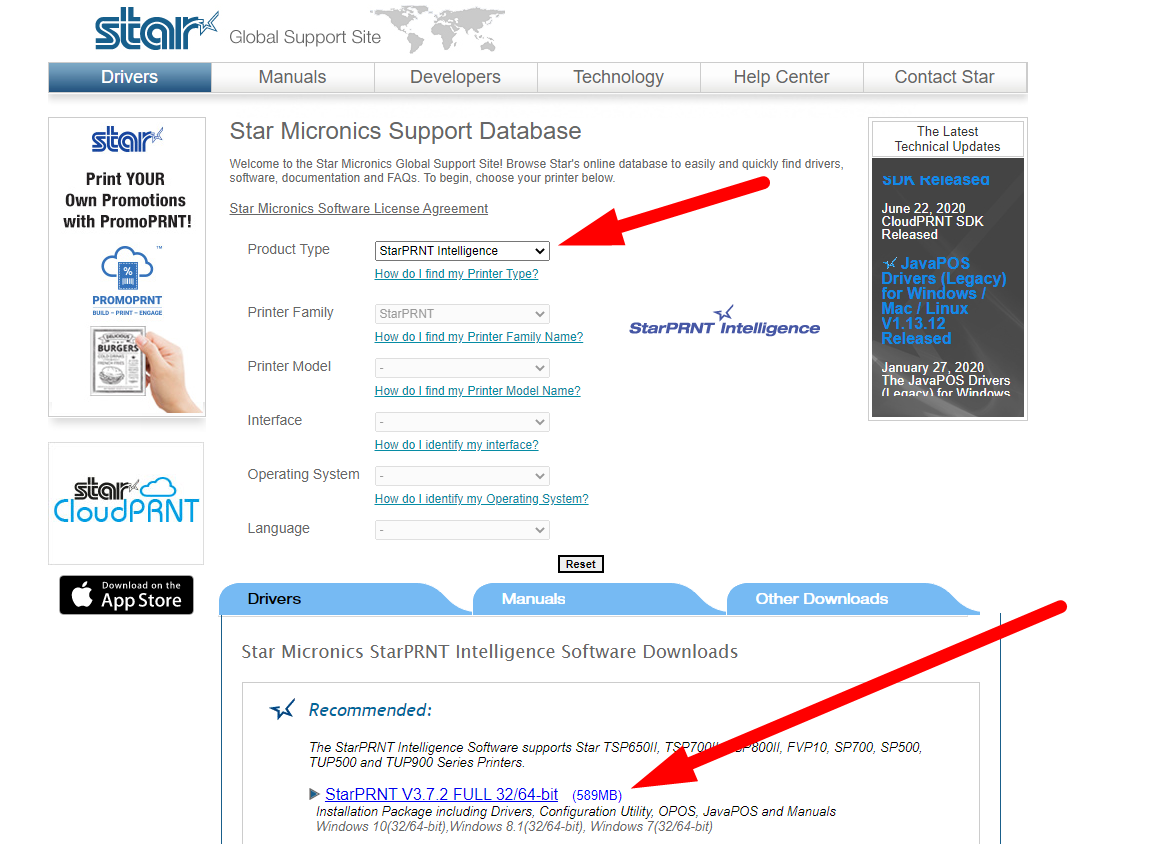Open the Star CloudPRNT banner
1175x844 pixels.
pos(126,502)
